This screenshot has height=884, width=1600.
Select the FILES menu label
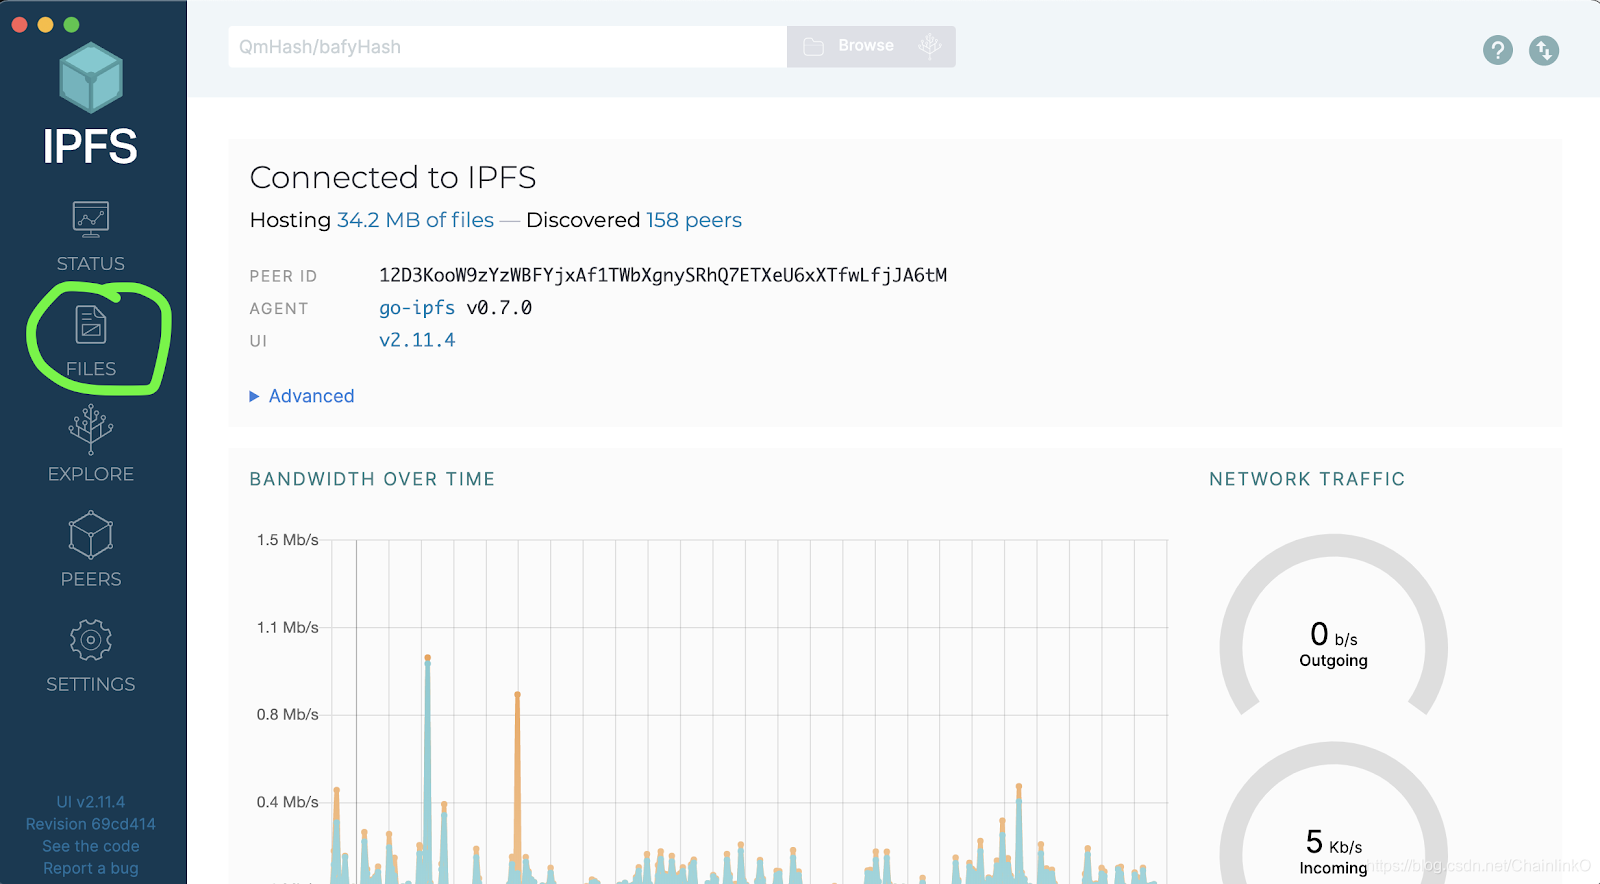pos(91,369)
